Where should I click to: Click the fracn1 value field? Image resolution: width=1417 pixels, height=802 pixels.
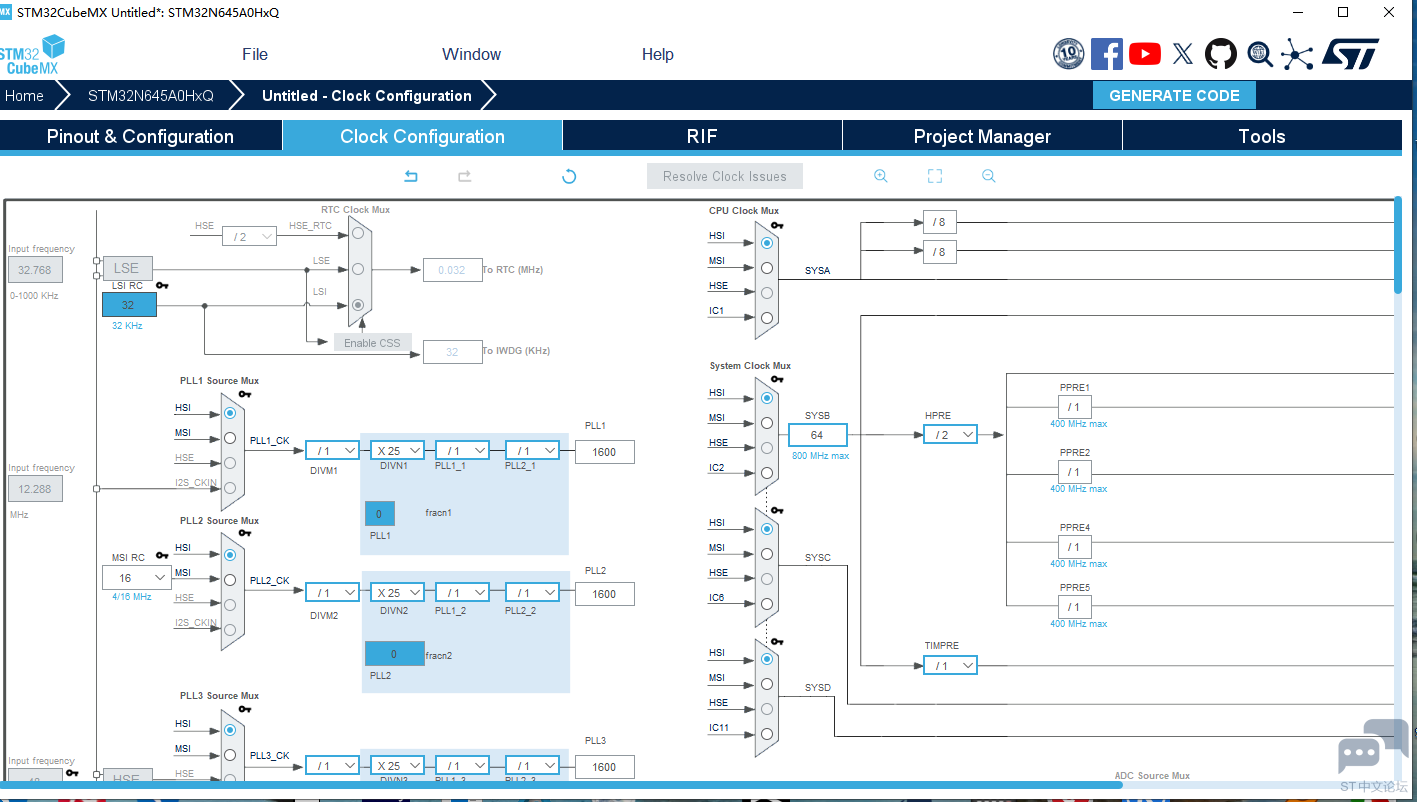(x=380, y=514)
